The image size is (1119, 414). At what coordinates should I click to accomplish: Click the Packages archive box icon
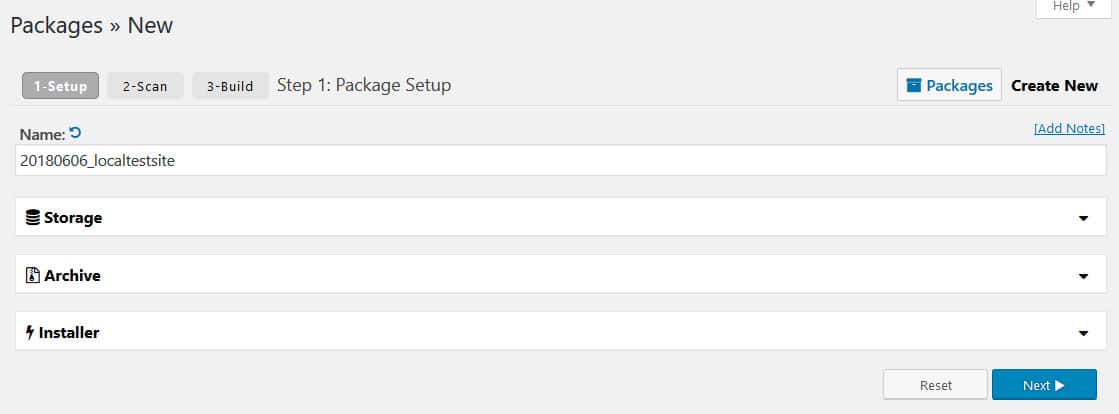pyautogui.click(x=913, y=86)
